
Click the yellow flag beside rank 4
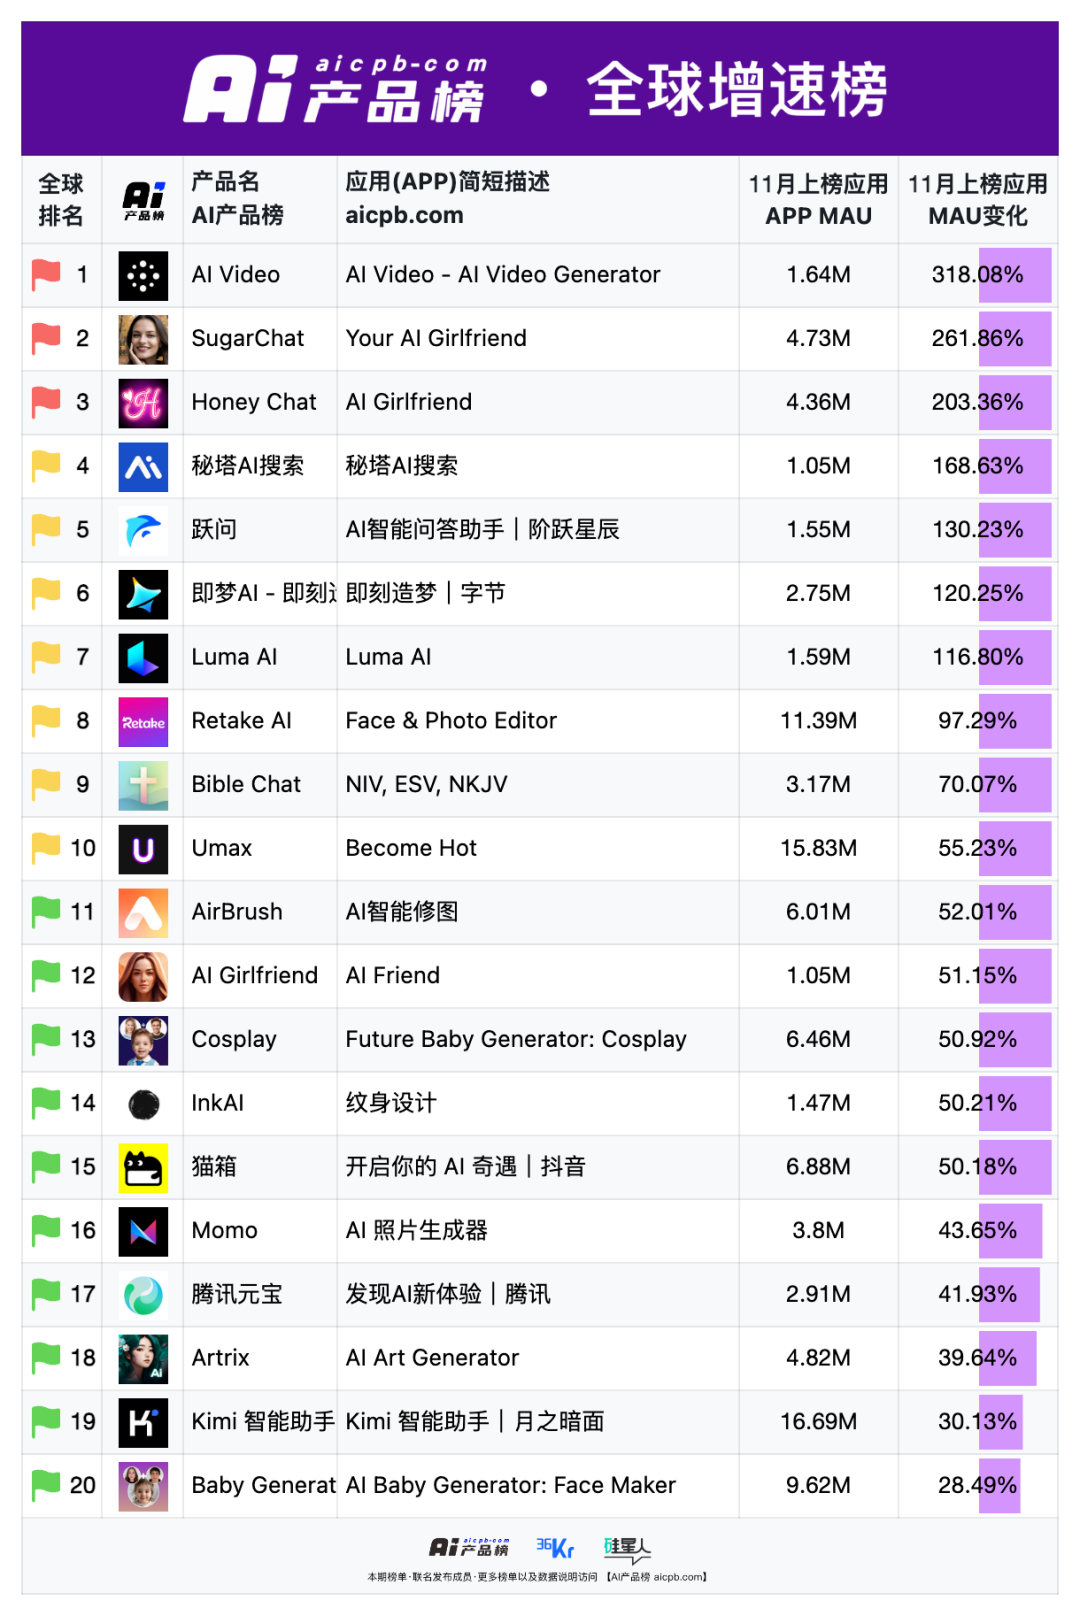(x=46, y=465)
